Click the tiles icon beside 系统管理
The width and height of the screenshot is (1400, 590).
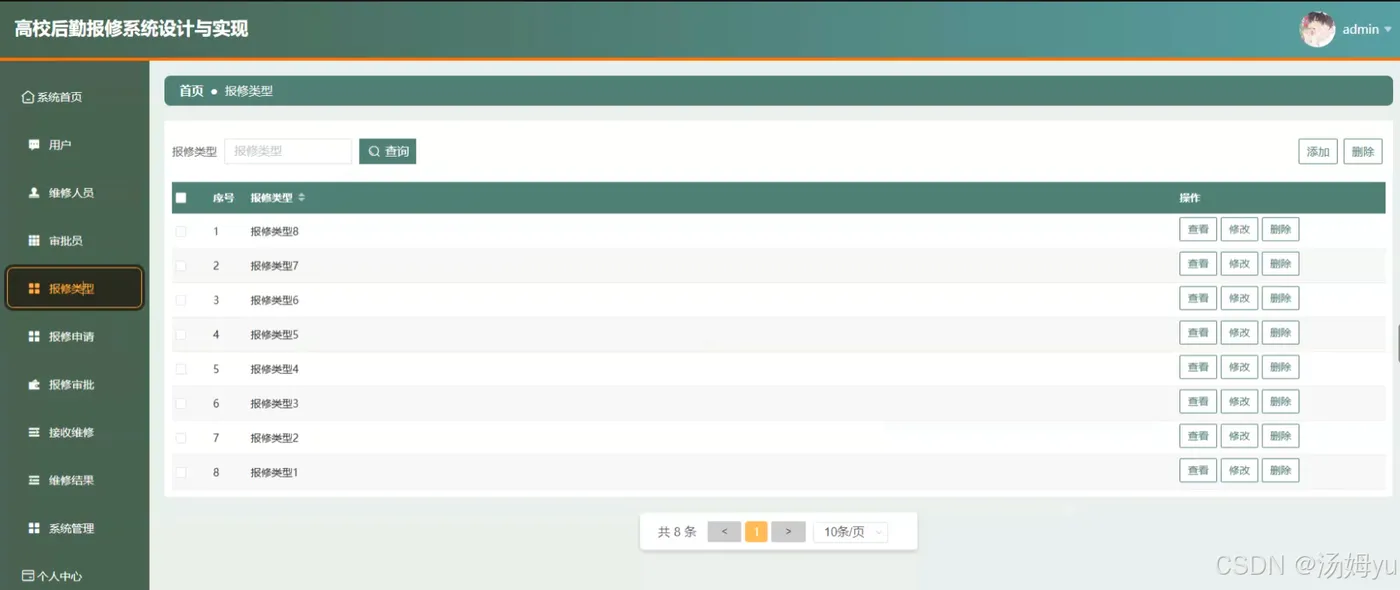[34, 528]
